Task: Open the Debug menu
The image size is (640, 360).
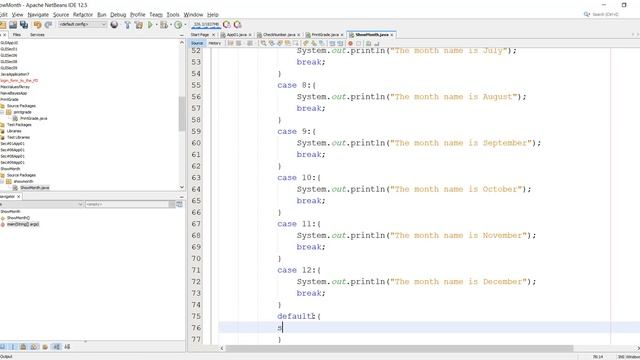Action: click(x=118, y=15)
